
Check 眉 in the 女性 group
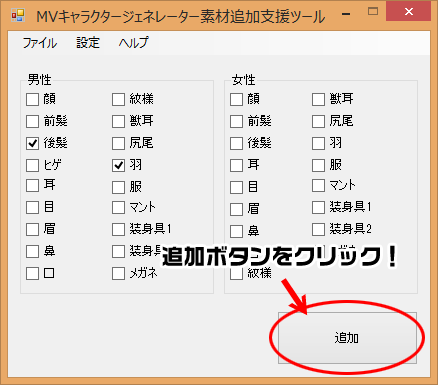(236, 209)
